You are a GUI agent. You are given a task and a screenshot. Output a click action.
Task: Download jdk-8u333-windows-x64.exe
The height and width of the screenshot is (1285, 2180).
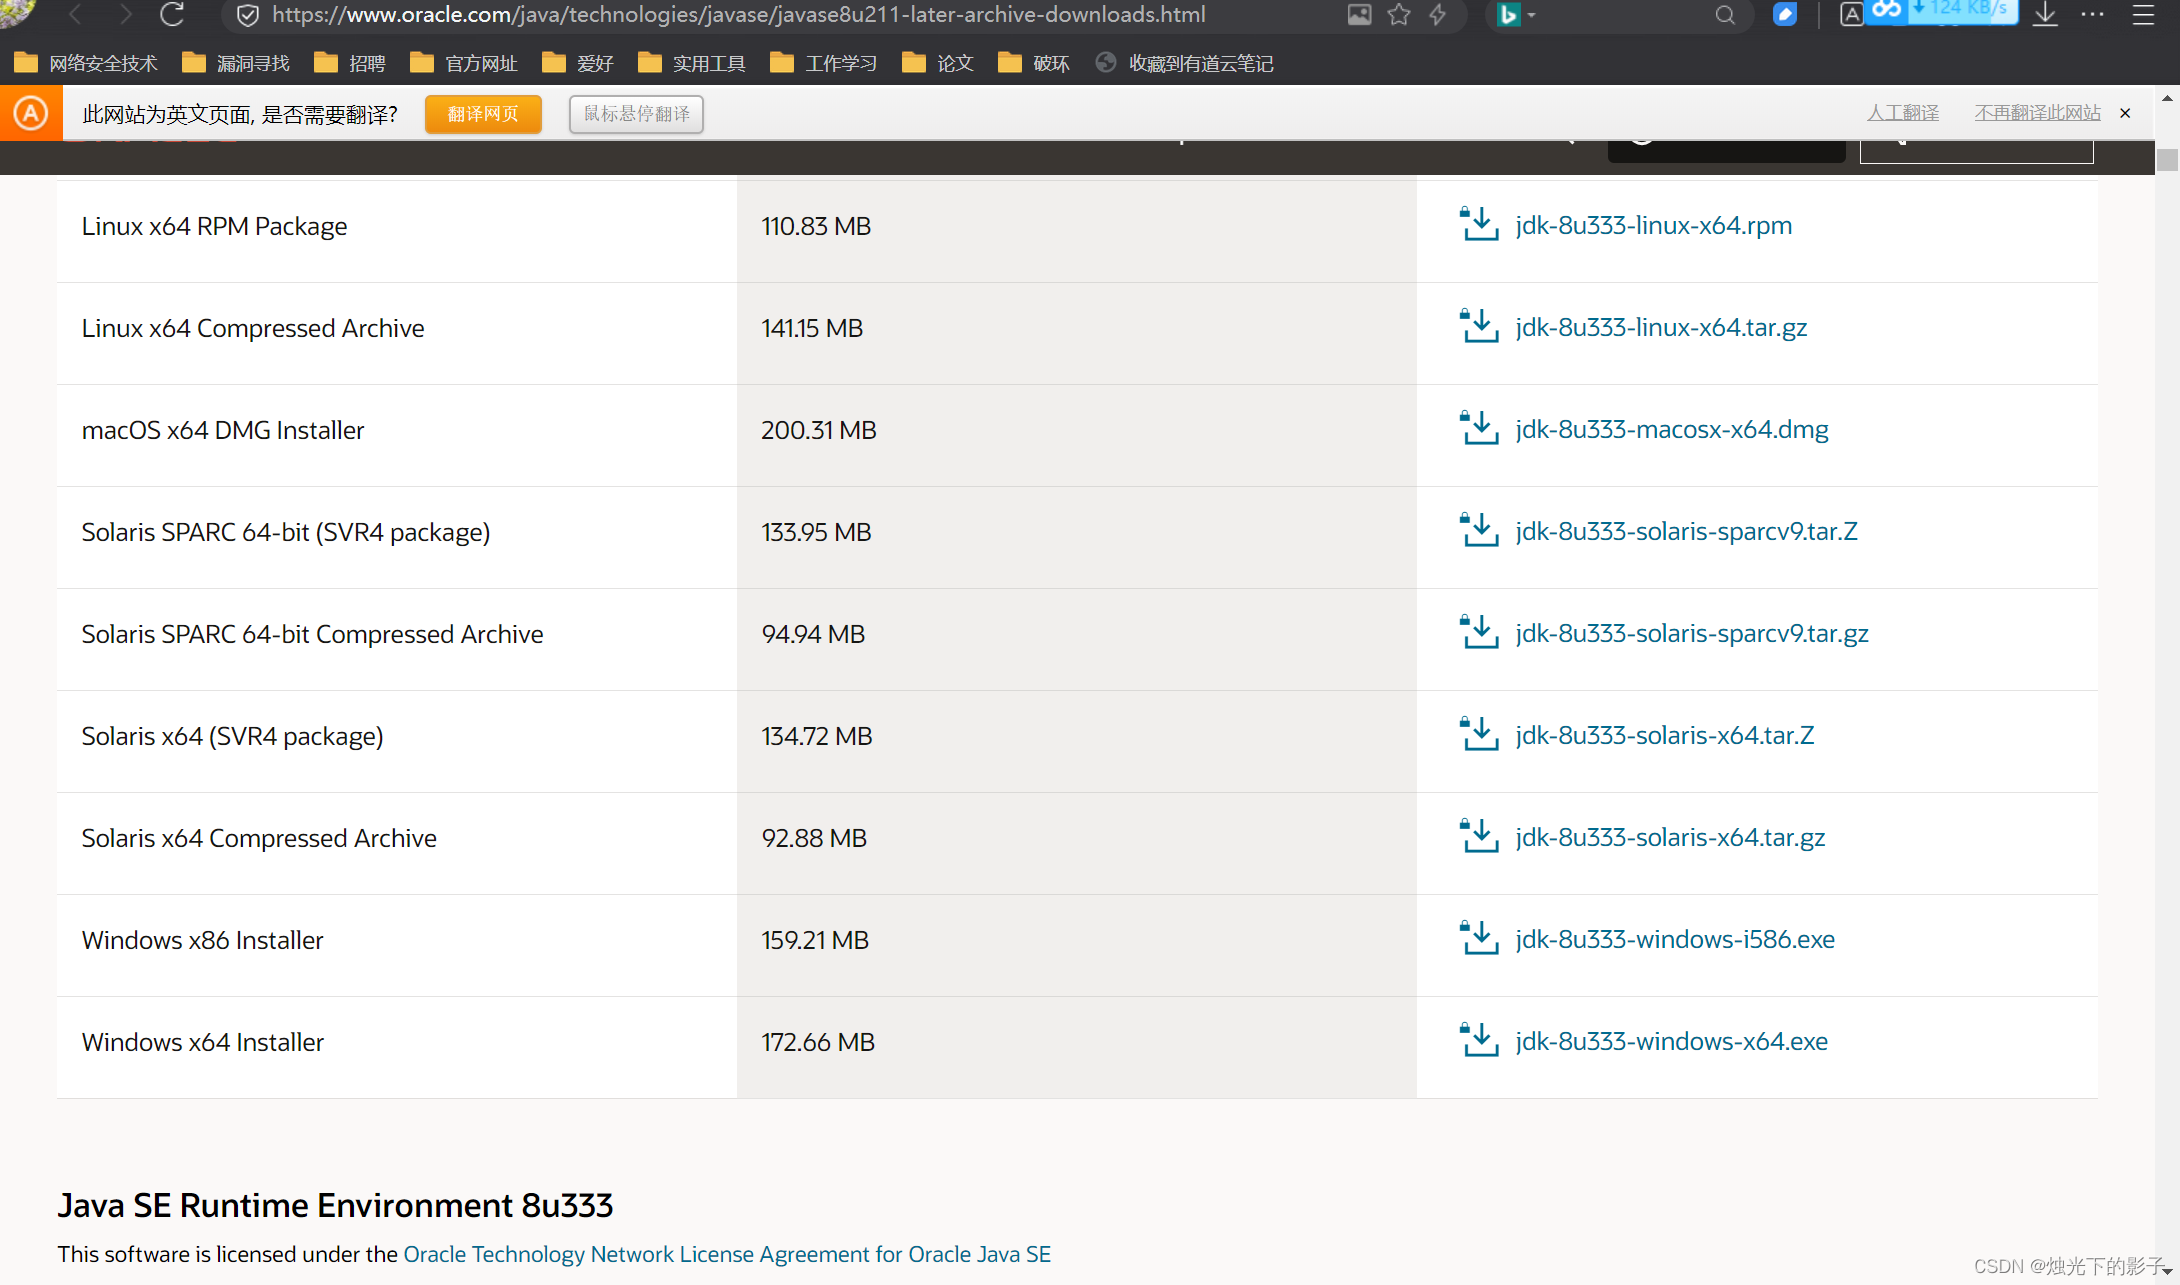(x=1672, y=1042)
